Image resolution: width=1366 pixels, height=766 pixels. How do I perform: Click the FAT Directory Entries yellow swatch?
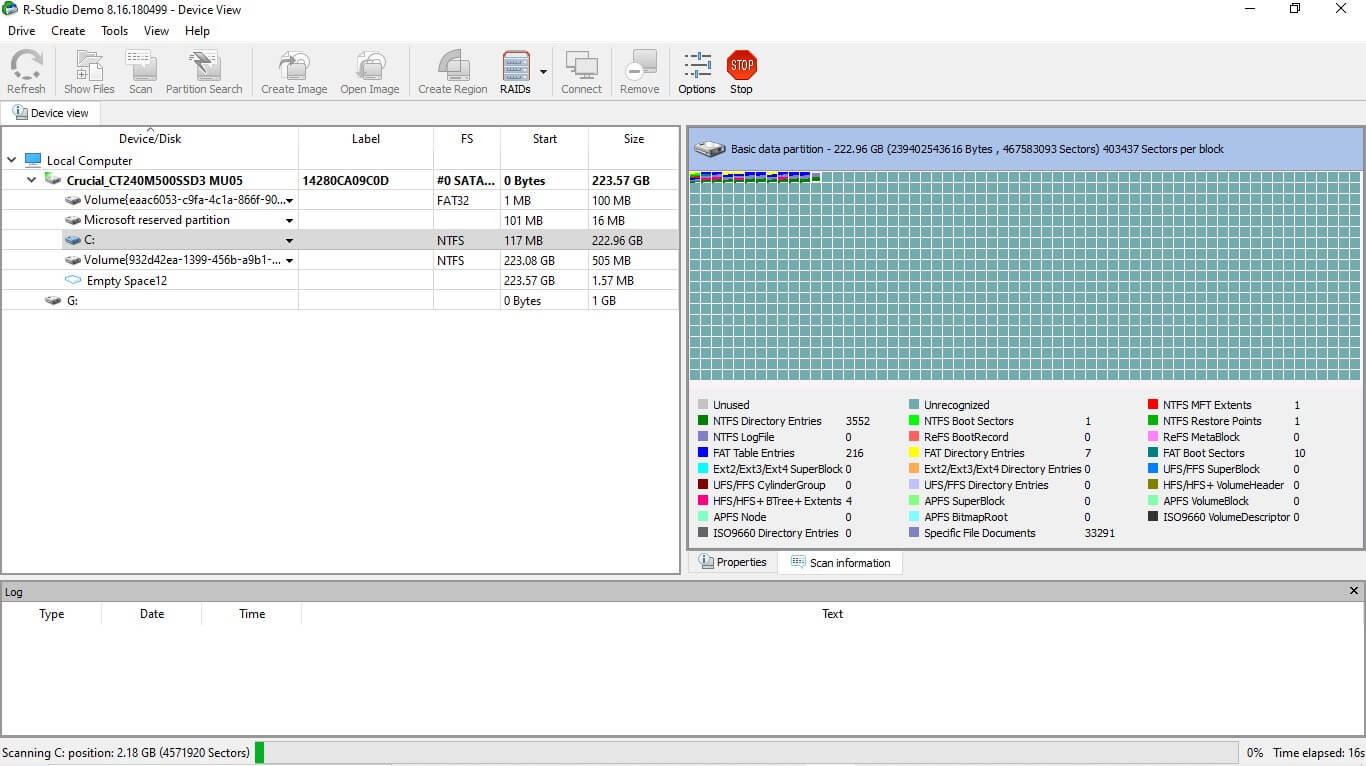click(x=914, y=453)
